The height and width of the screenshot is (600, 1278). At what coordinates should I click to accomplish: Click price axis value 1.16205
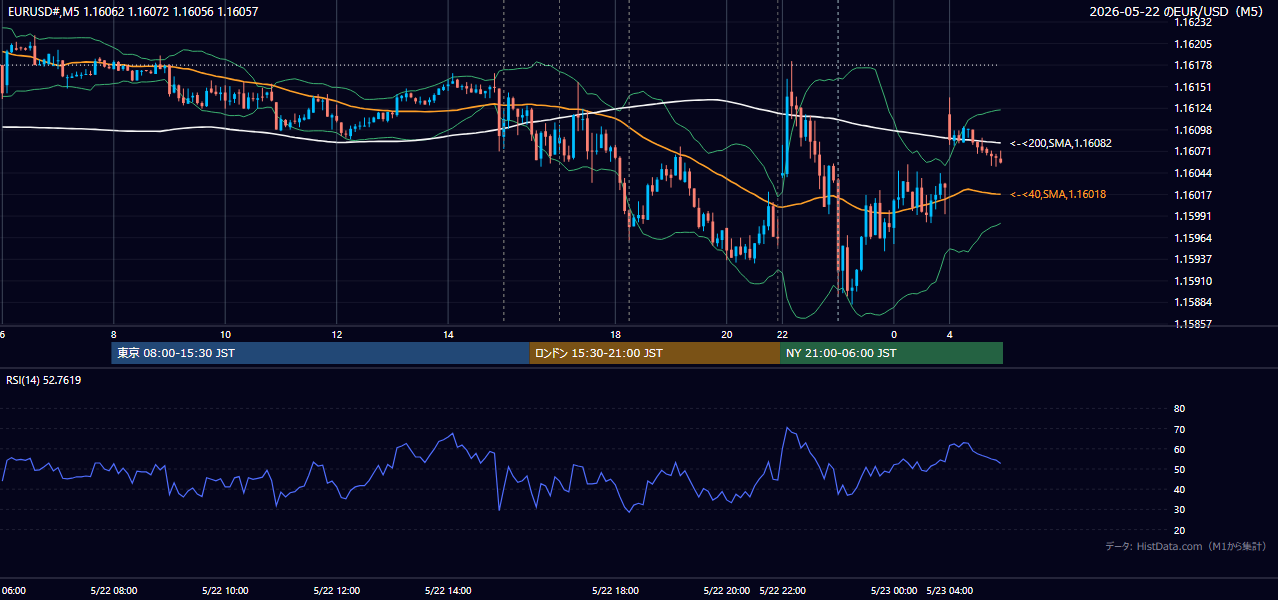tap(1192, 44)
